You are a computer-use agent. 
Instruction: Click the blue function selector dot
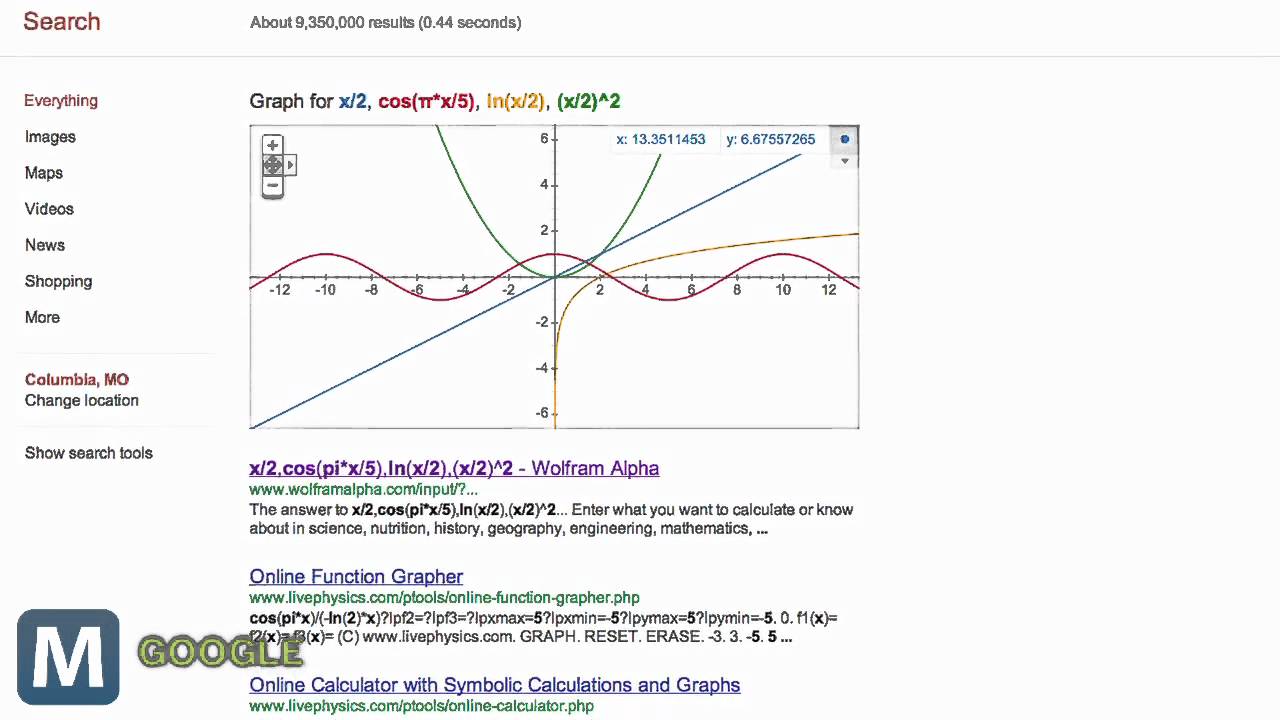(845, 140)
